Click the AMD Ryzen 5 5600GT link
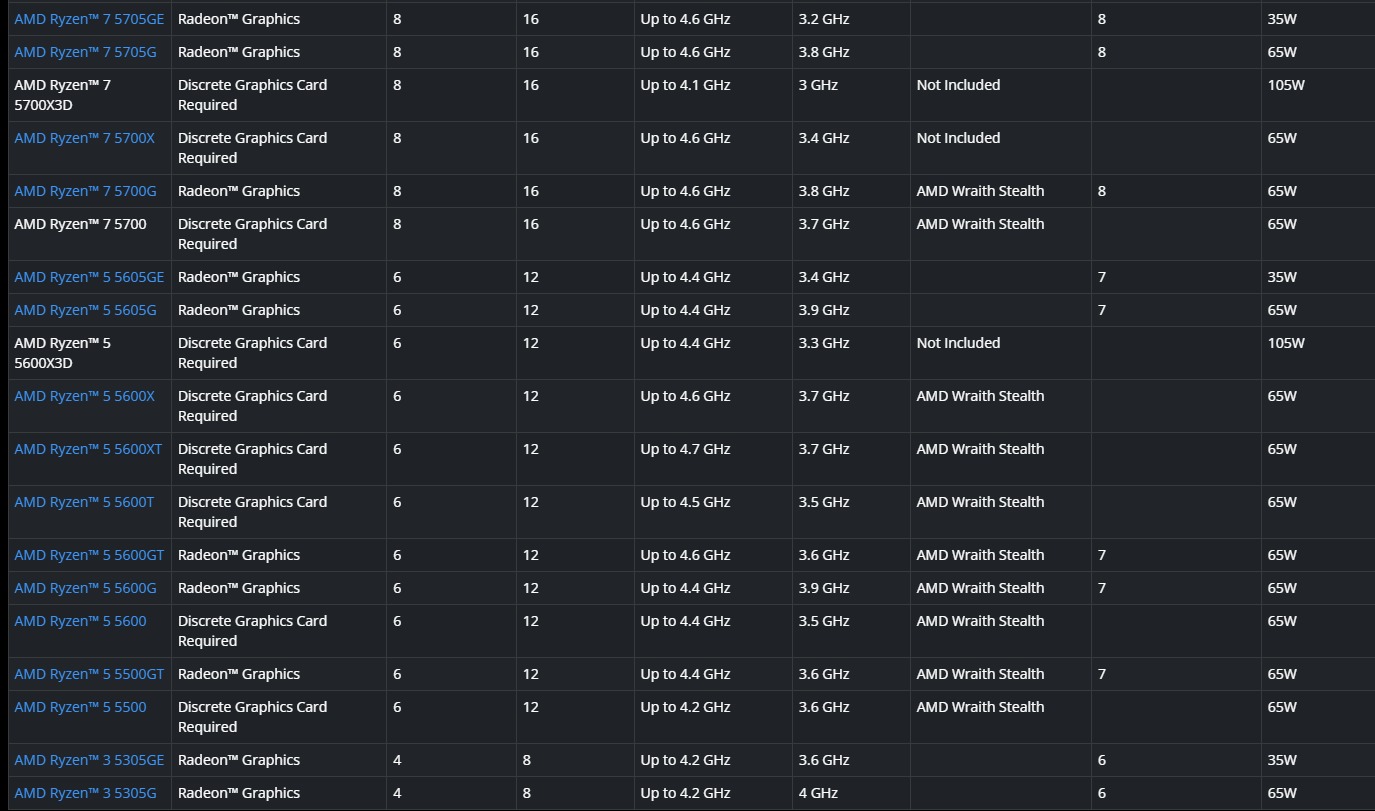The image size is (1375, 811). point(88,555)
